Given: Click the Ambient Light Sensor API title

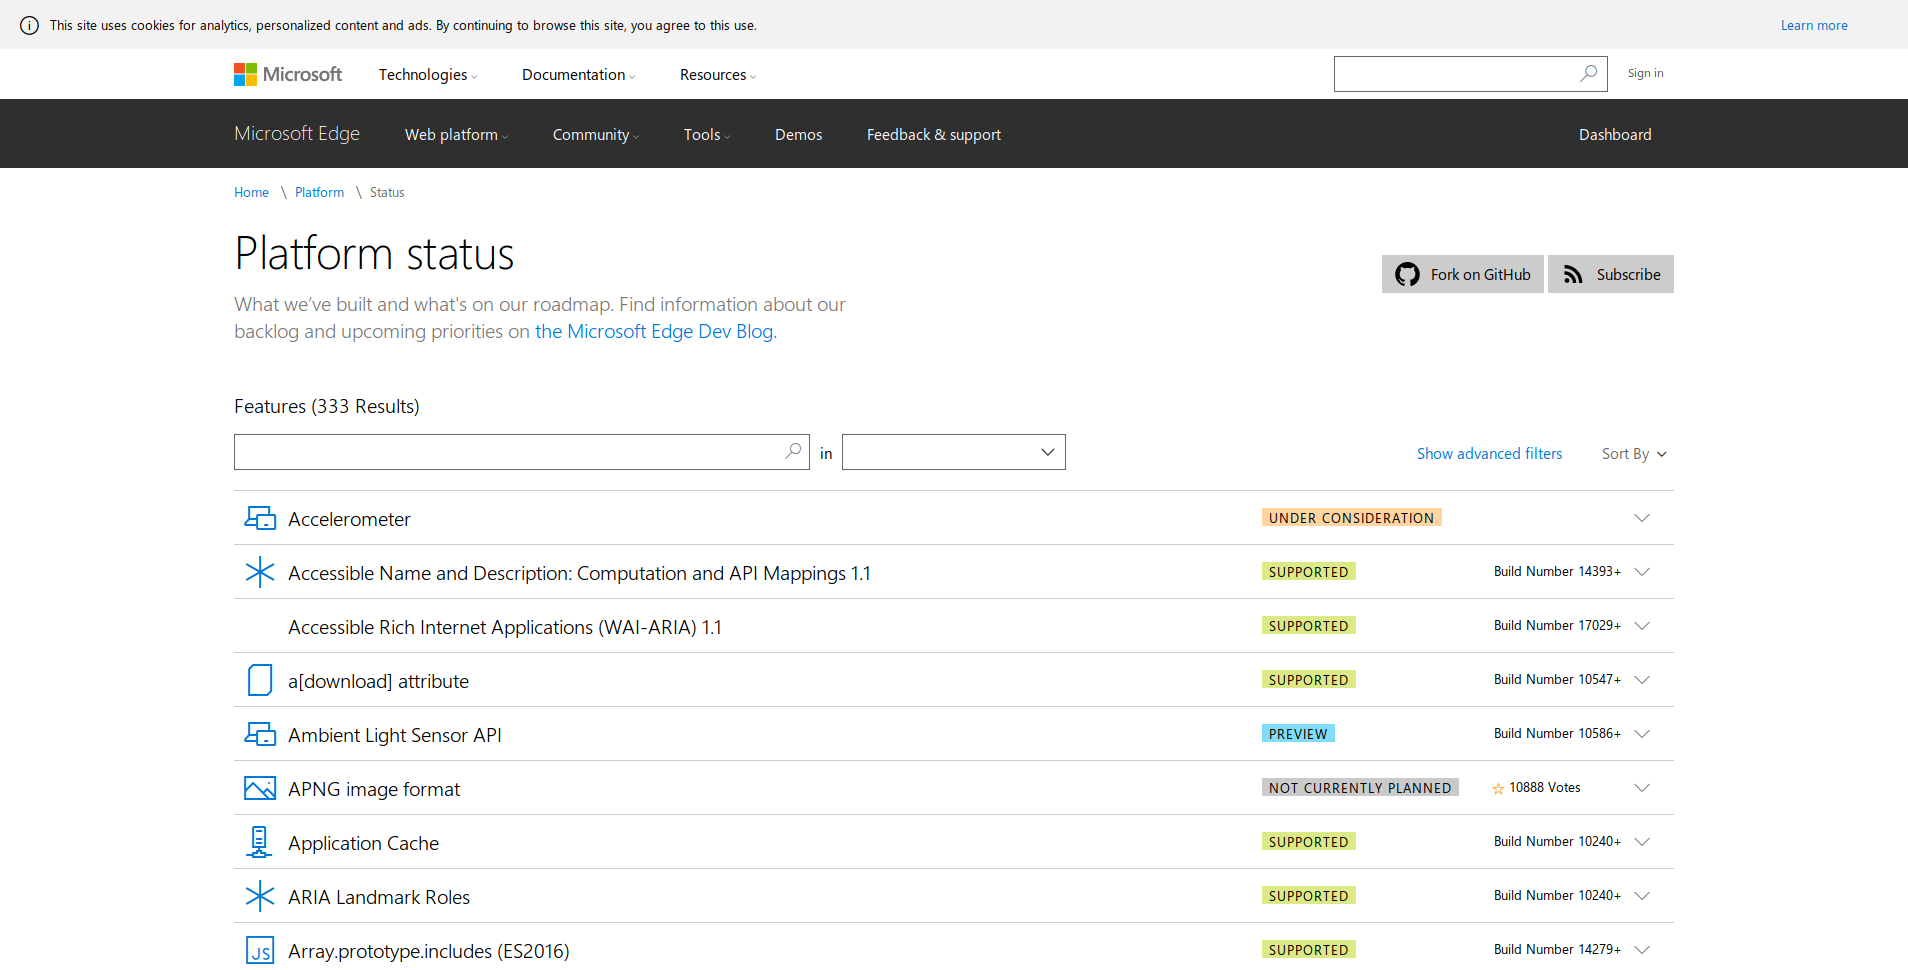Looking at the screenshot, I should [x=395, y=735].
